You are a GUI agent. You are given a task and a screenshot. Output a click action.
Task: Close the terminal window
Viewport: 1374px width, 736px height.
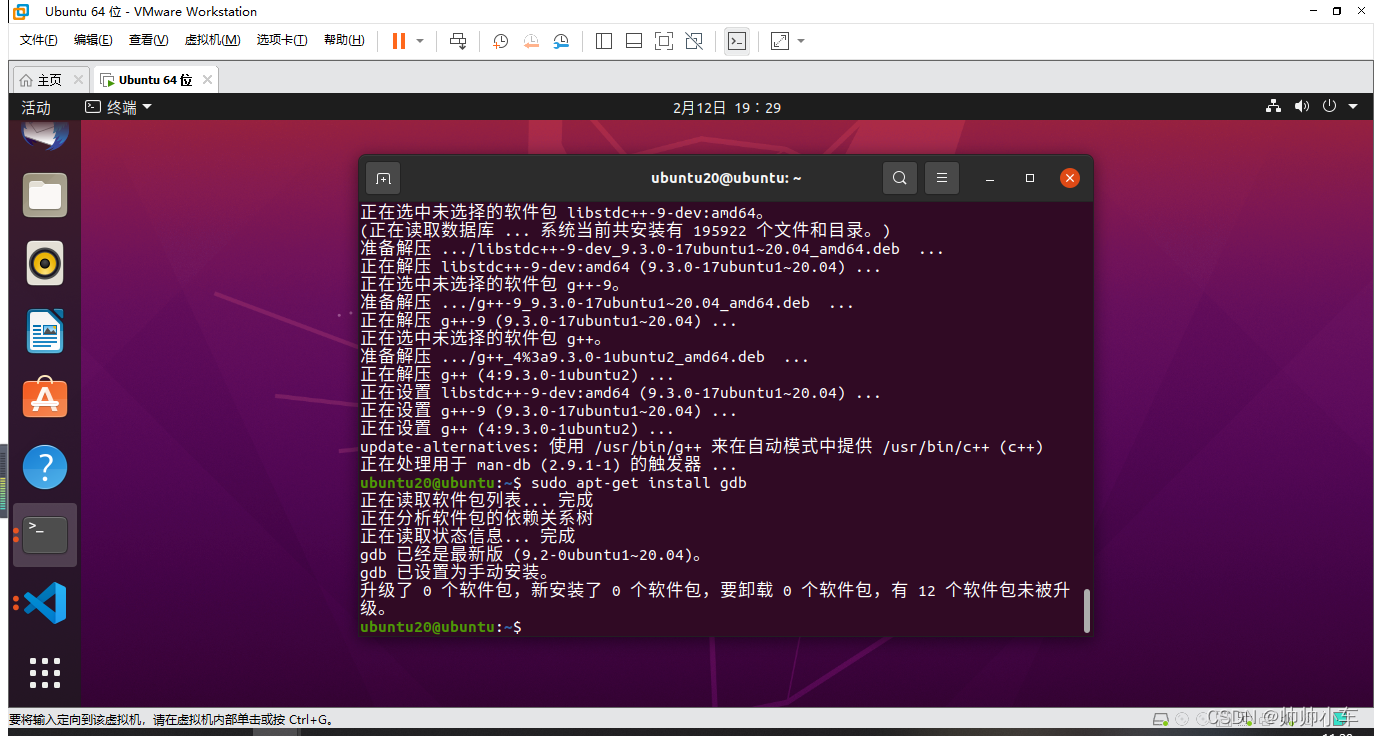pos(1070,178)
